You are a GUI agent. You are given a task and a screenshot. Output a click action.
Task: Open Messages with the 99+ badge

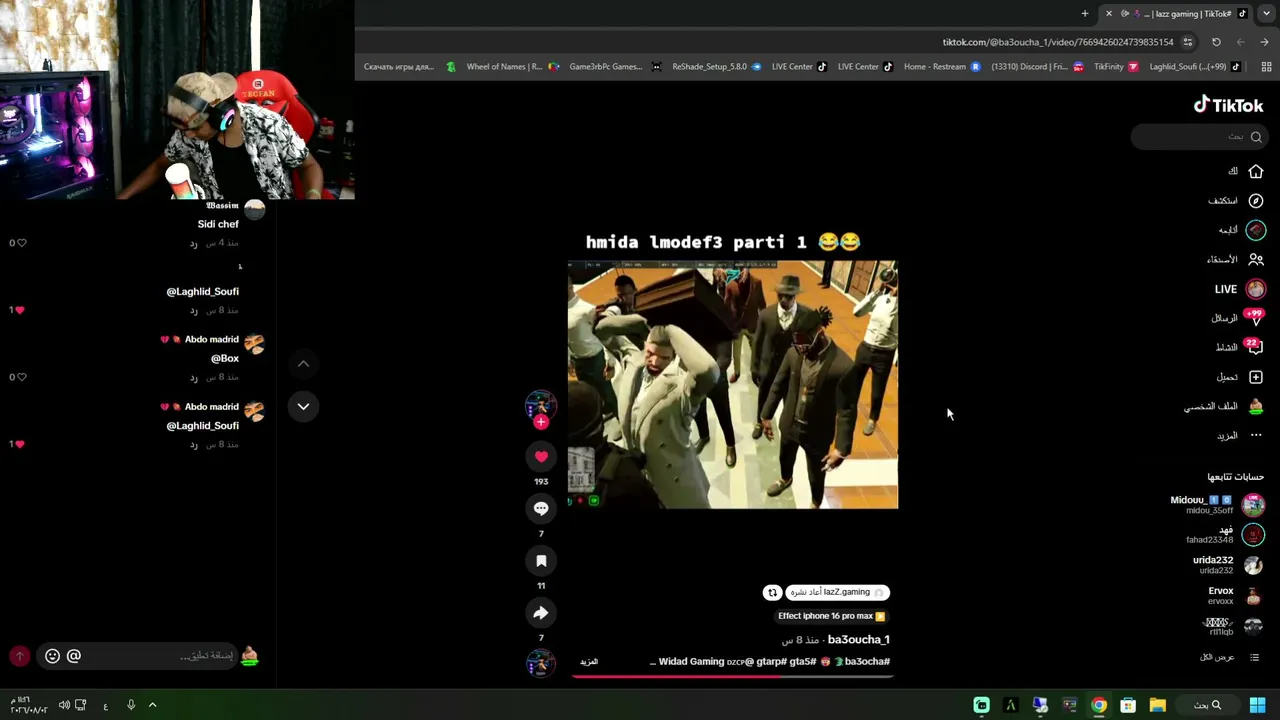tap(1255, 318)
